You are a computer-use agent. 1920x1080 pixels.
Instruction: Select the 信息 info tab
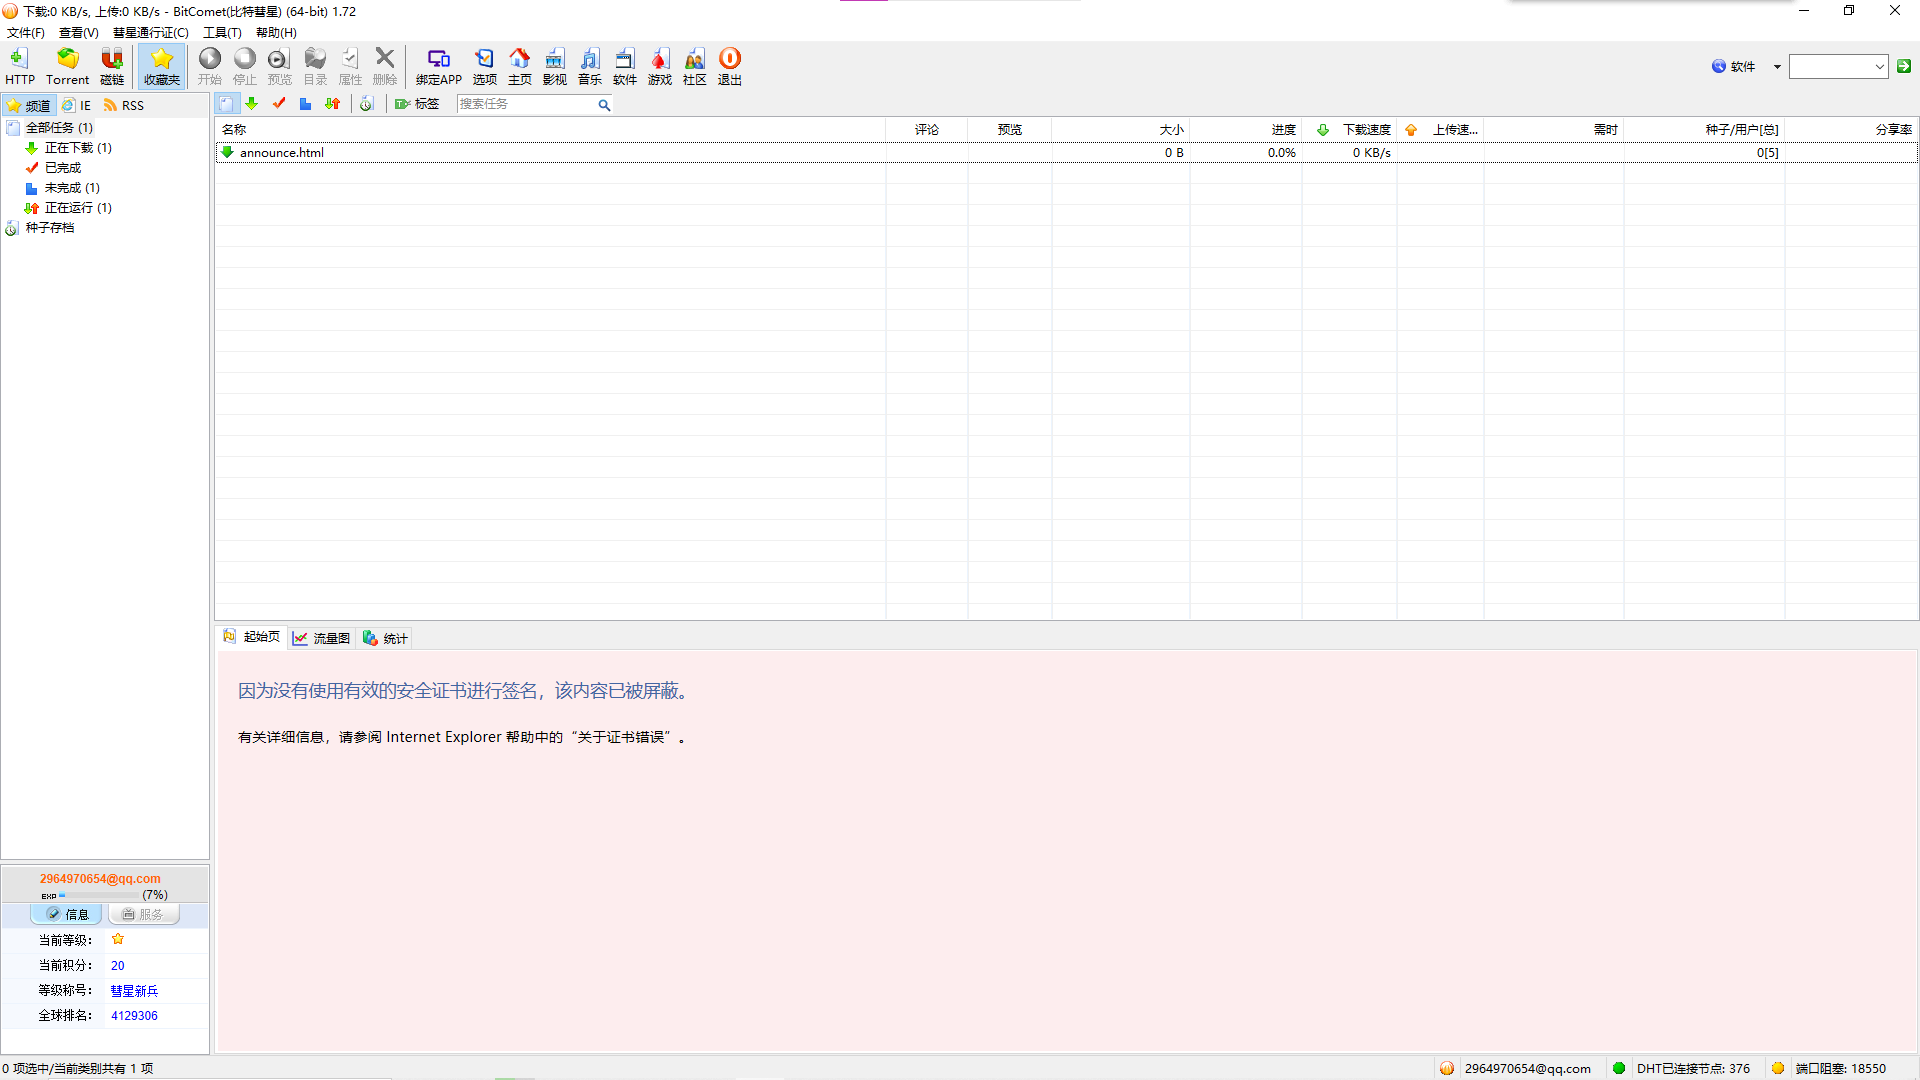[66, 914]
